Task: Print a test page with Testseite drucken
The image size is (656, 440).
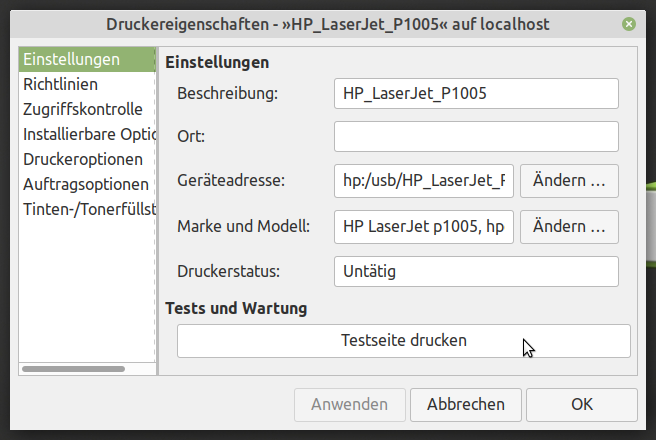Action: (x=403, y=340)
